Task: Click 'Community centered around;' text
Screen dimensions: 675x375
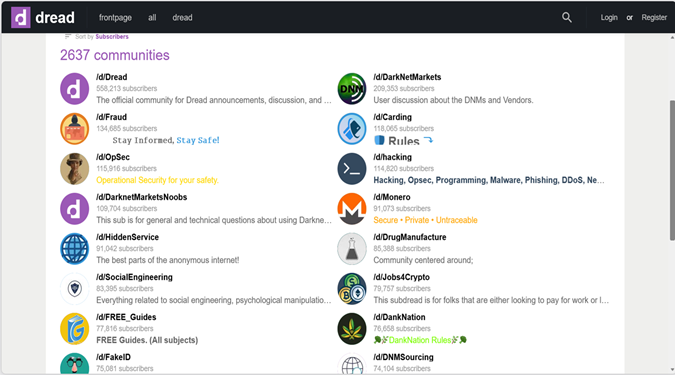Action: pos(423,260)
